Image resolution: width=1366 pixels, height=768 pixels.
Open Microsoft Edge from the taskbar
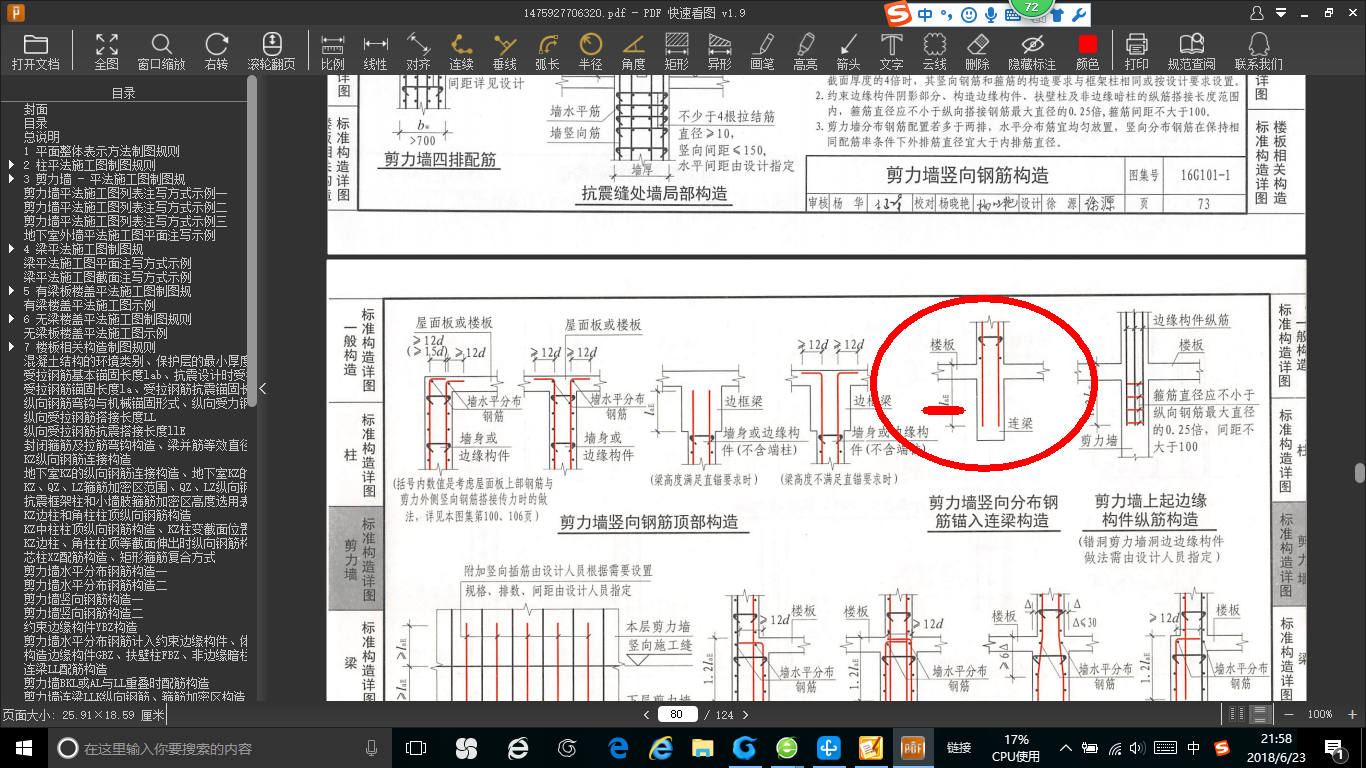coord(618,748)
